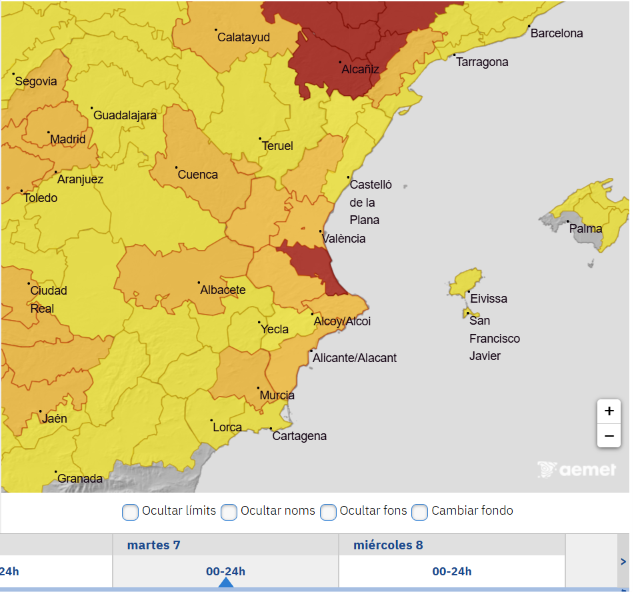Click the Aranjuez map label
The image size is (633, 592).
pos(80,179)
